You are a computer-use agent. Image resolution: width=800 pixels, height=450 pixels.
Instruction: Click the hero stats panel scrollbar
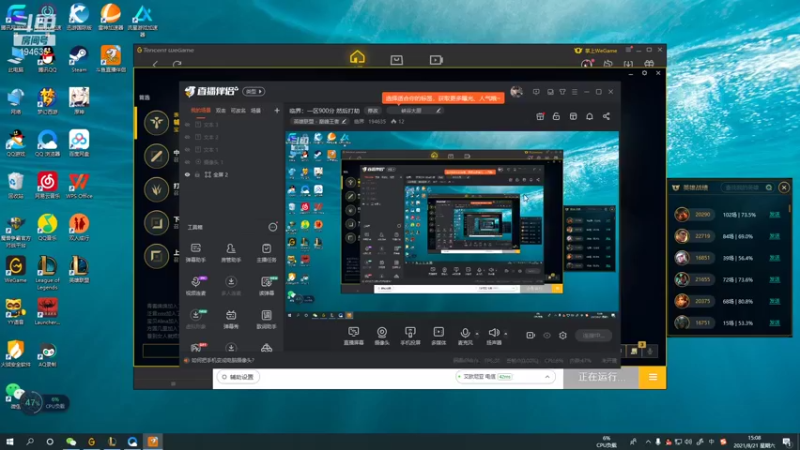coord(790,208)
